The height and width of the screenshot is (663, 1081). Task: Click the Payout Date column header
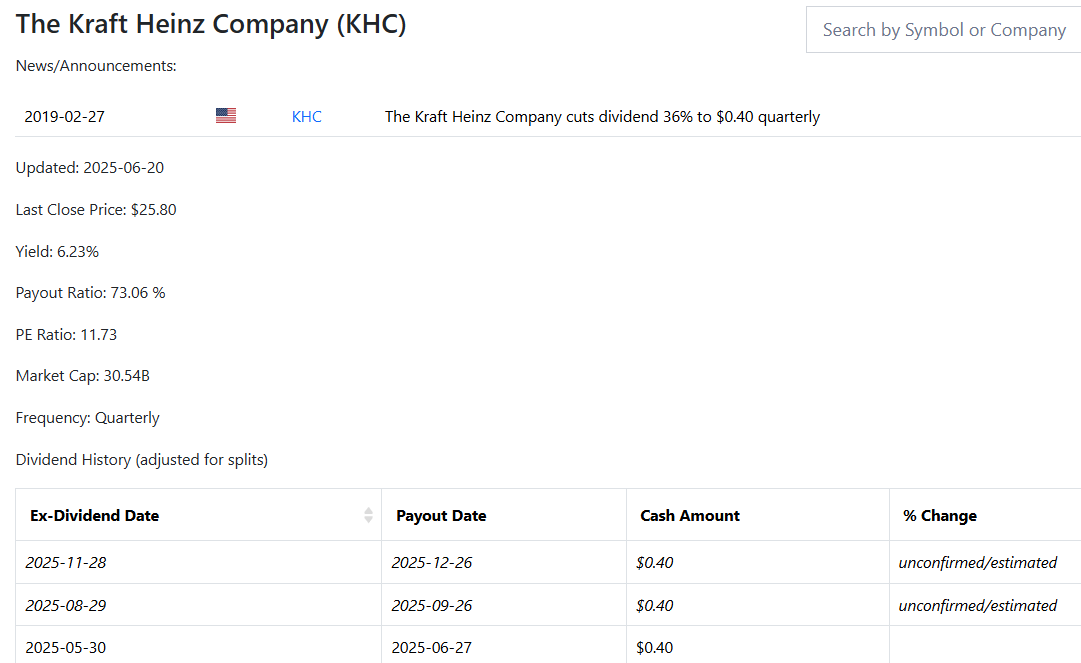[504, 515]
